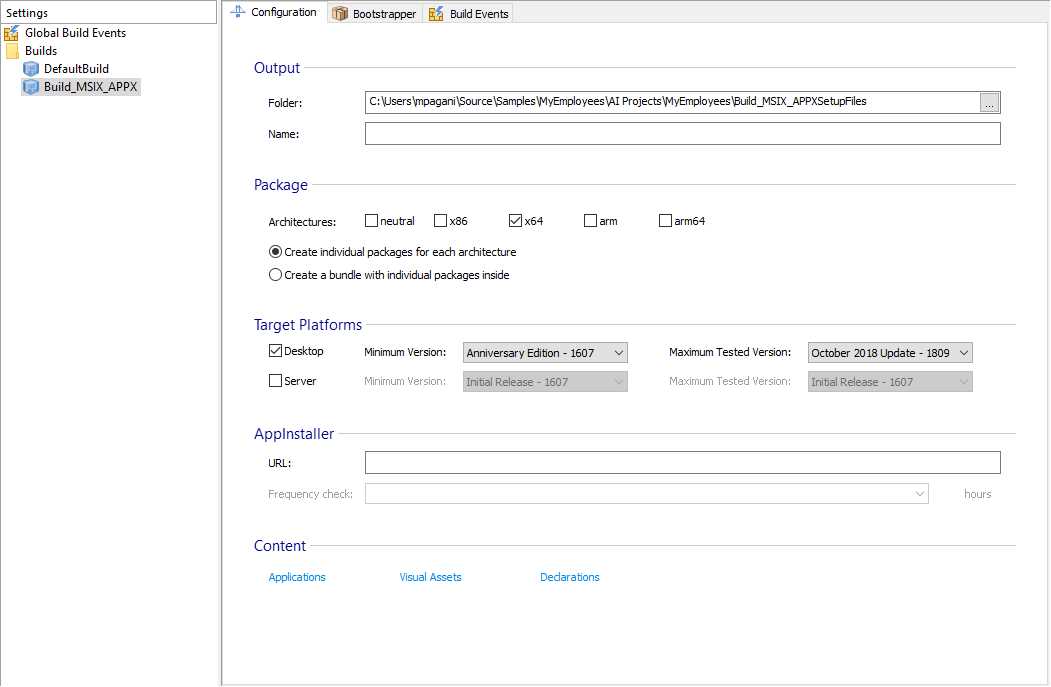This screenshot has height=687, width=1051.
Task: Open the Desktop Minimum Version dropdown
Action: coord(617,352)
